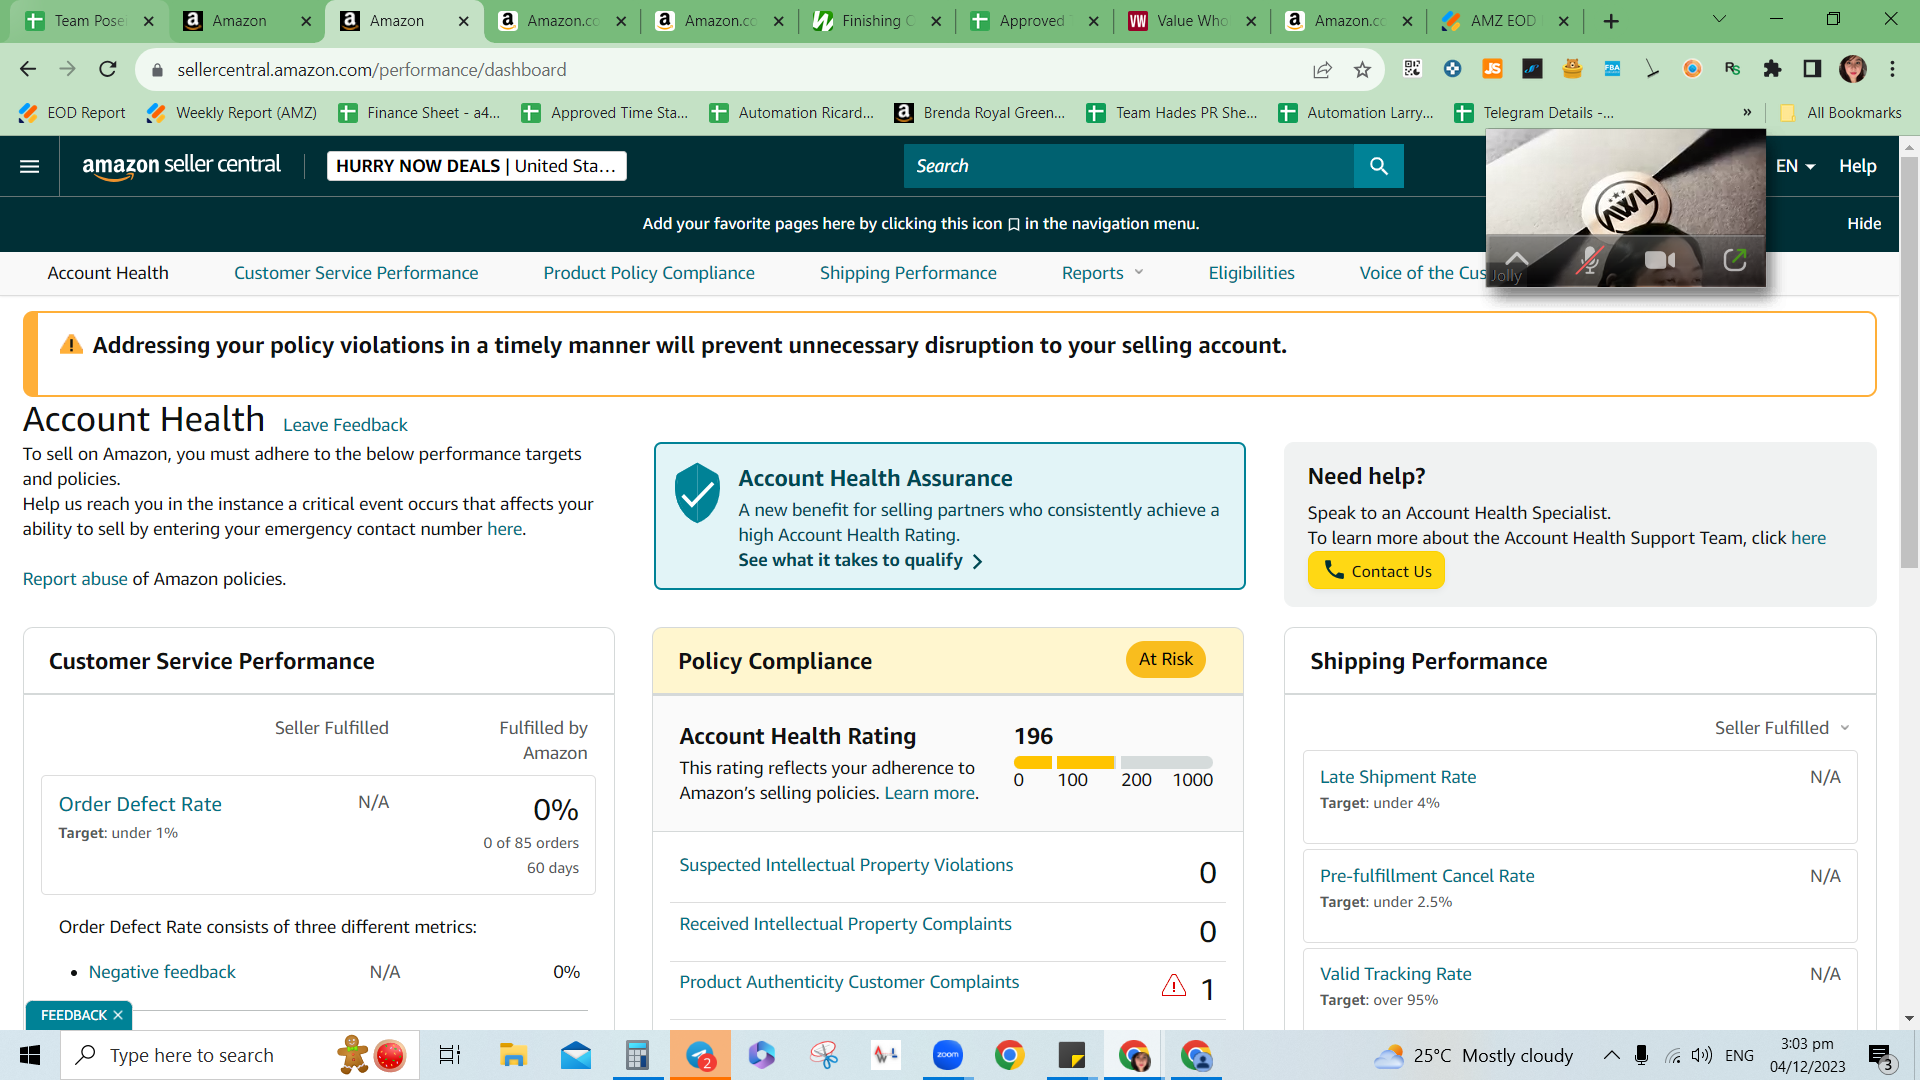Click the Account Health Assurance shield icon
1920x1080 pixels.
pos(697,492)
